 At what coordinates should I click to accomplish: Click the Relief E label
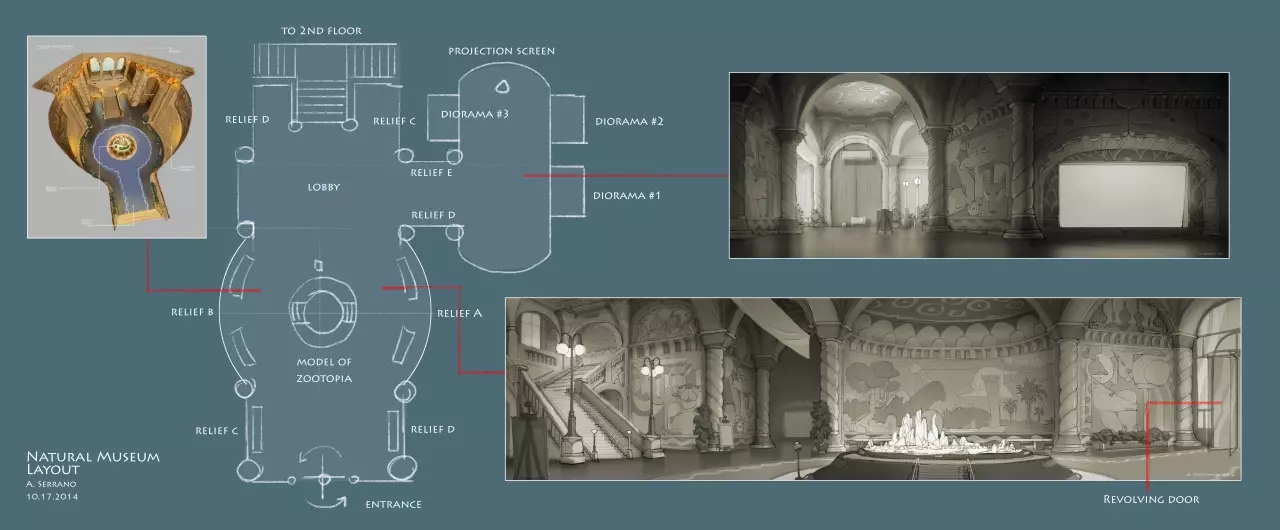tap(432, 173)
